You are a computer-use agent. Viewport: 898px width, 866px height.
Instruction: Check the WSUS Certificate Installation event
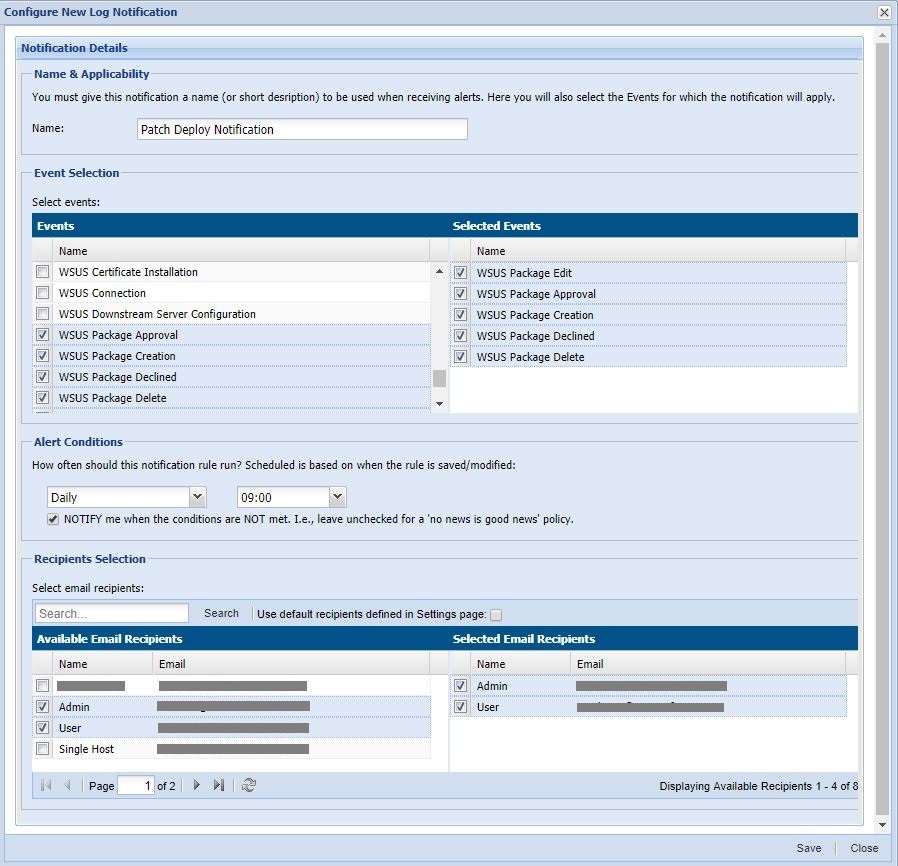pos(42,272)
